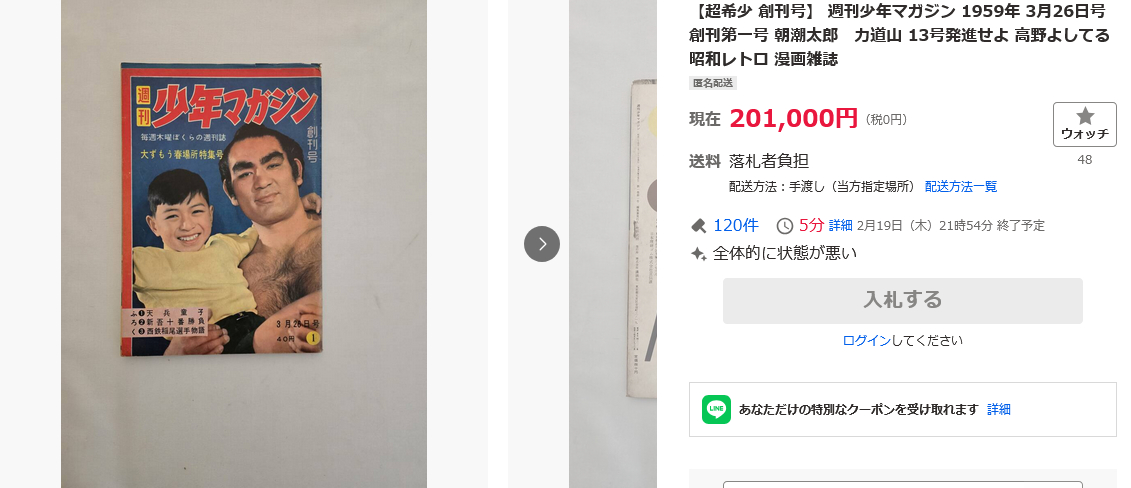Click the あなただけの特別なクーポン banner text
1131x488 pixels.
(x=858, y=409)
